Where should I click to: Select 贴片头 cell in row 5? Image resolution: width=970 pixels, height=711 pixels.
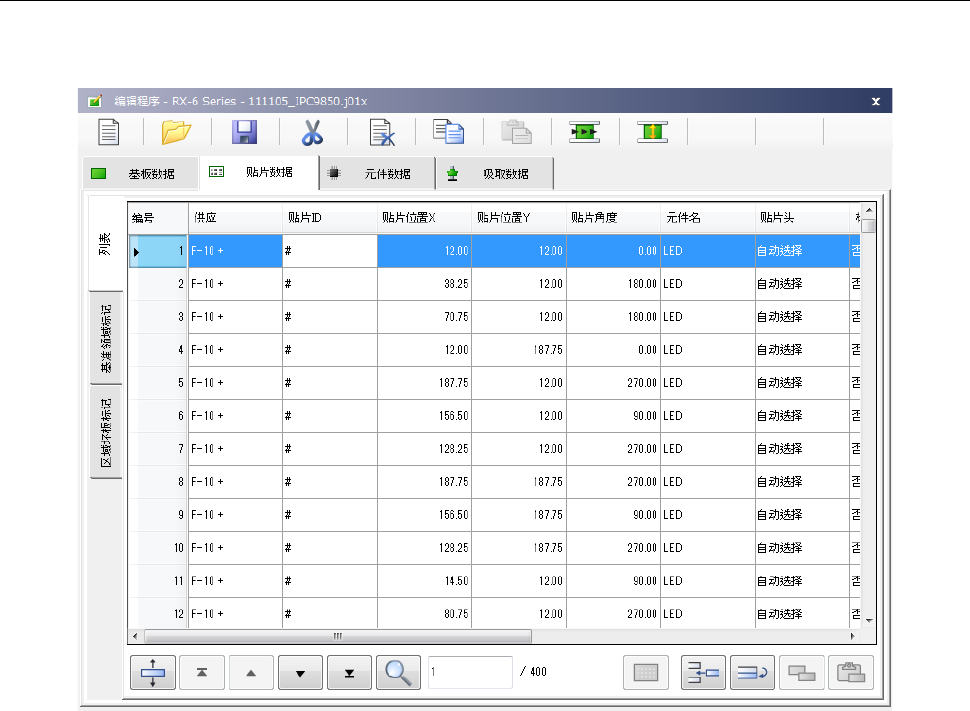coord(801,383)
